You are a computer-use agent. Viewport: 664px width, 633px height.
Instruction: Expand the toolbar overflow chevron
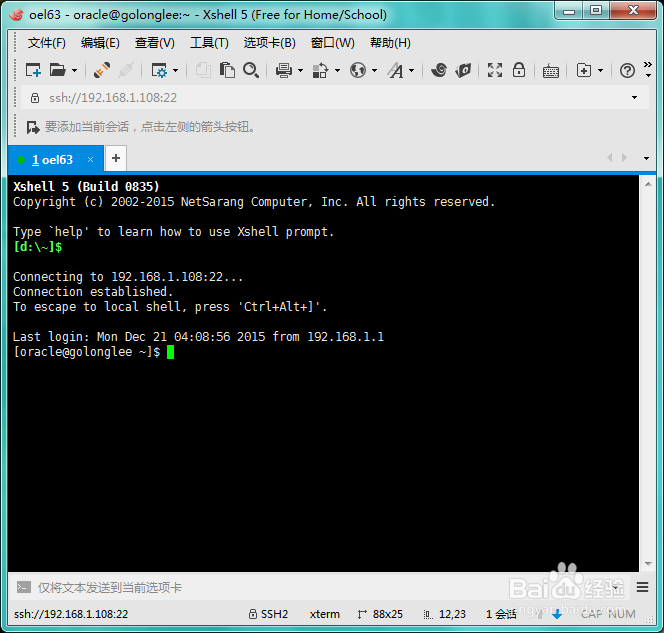tap(648, 69)
